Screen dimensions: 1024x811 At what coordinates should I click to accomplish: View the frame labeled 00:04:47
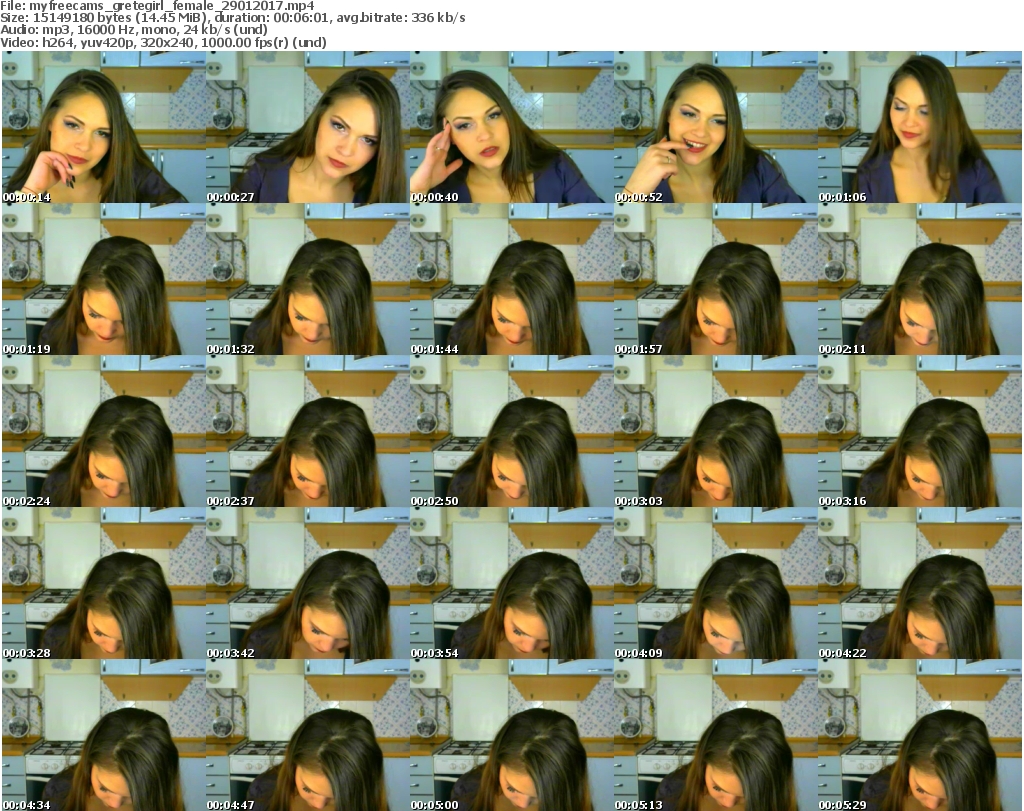[x=308, y=735]
